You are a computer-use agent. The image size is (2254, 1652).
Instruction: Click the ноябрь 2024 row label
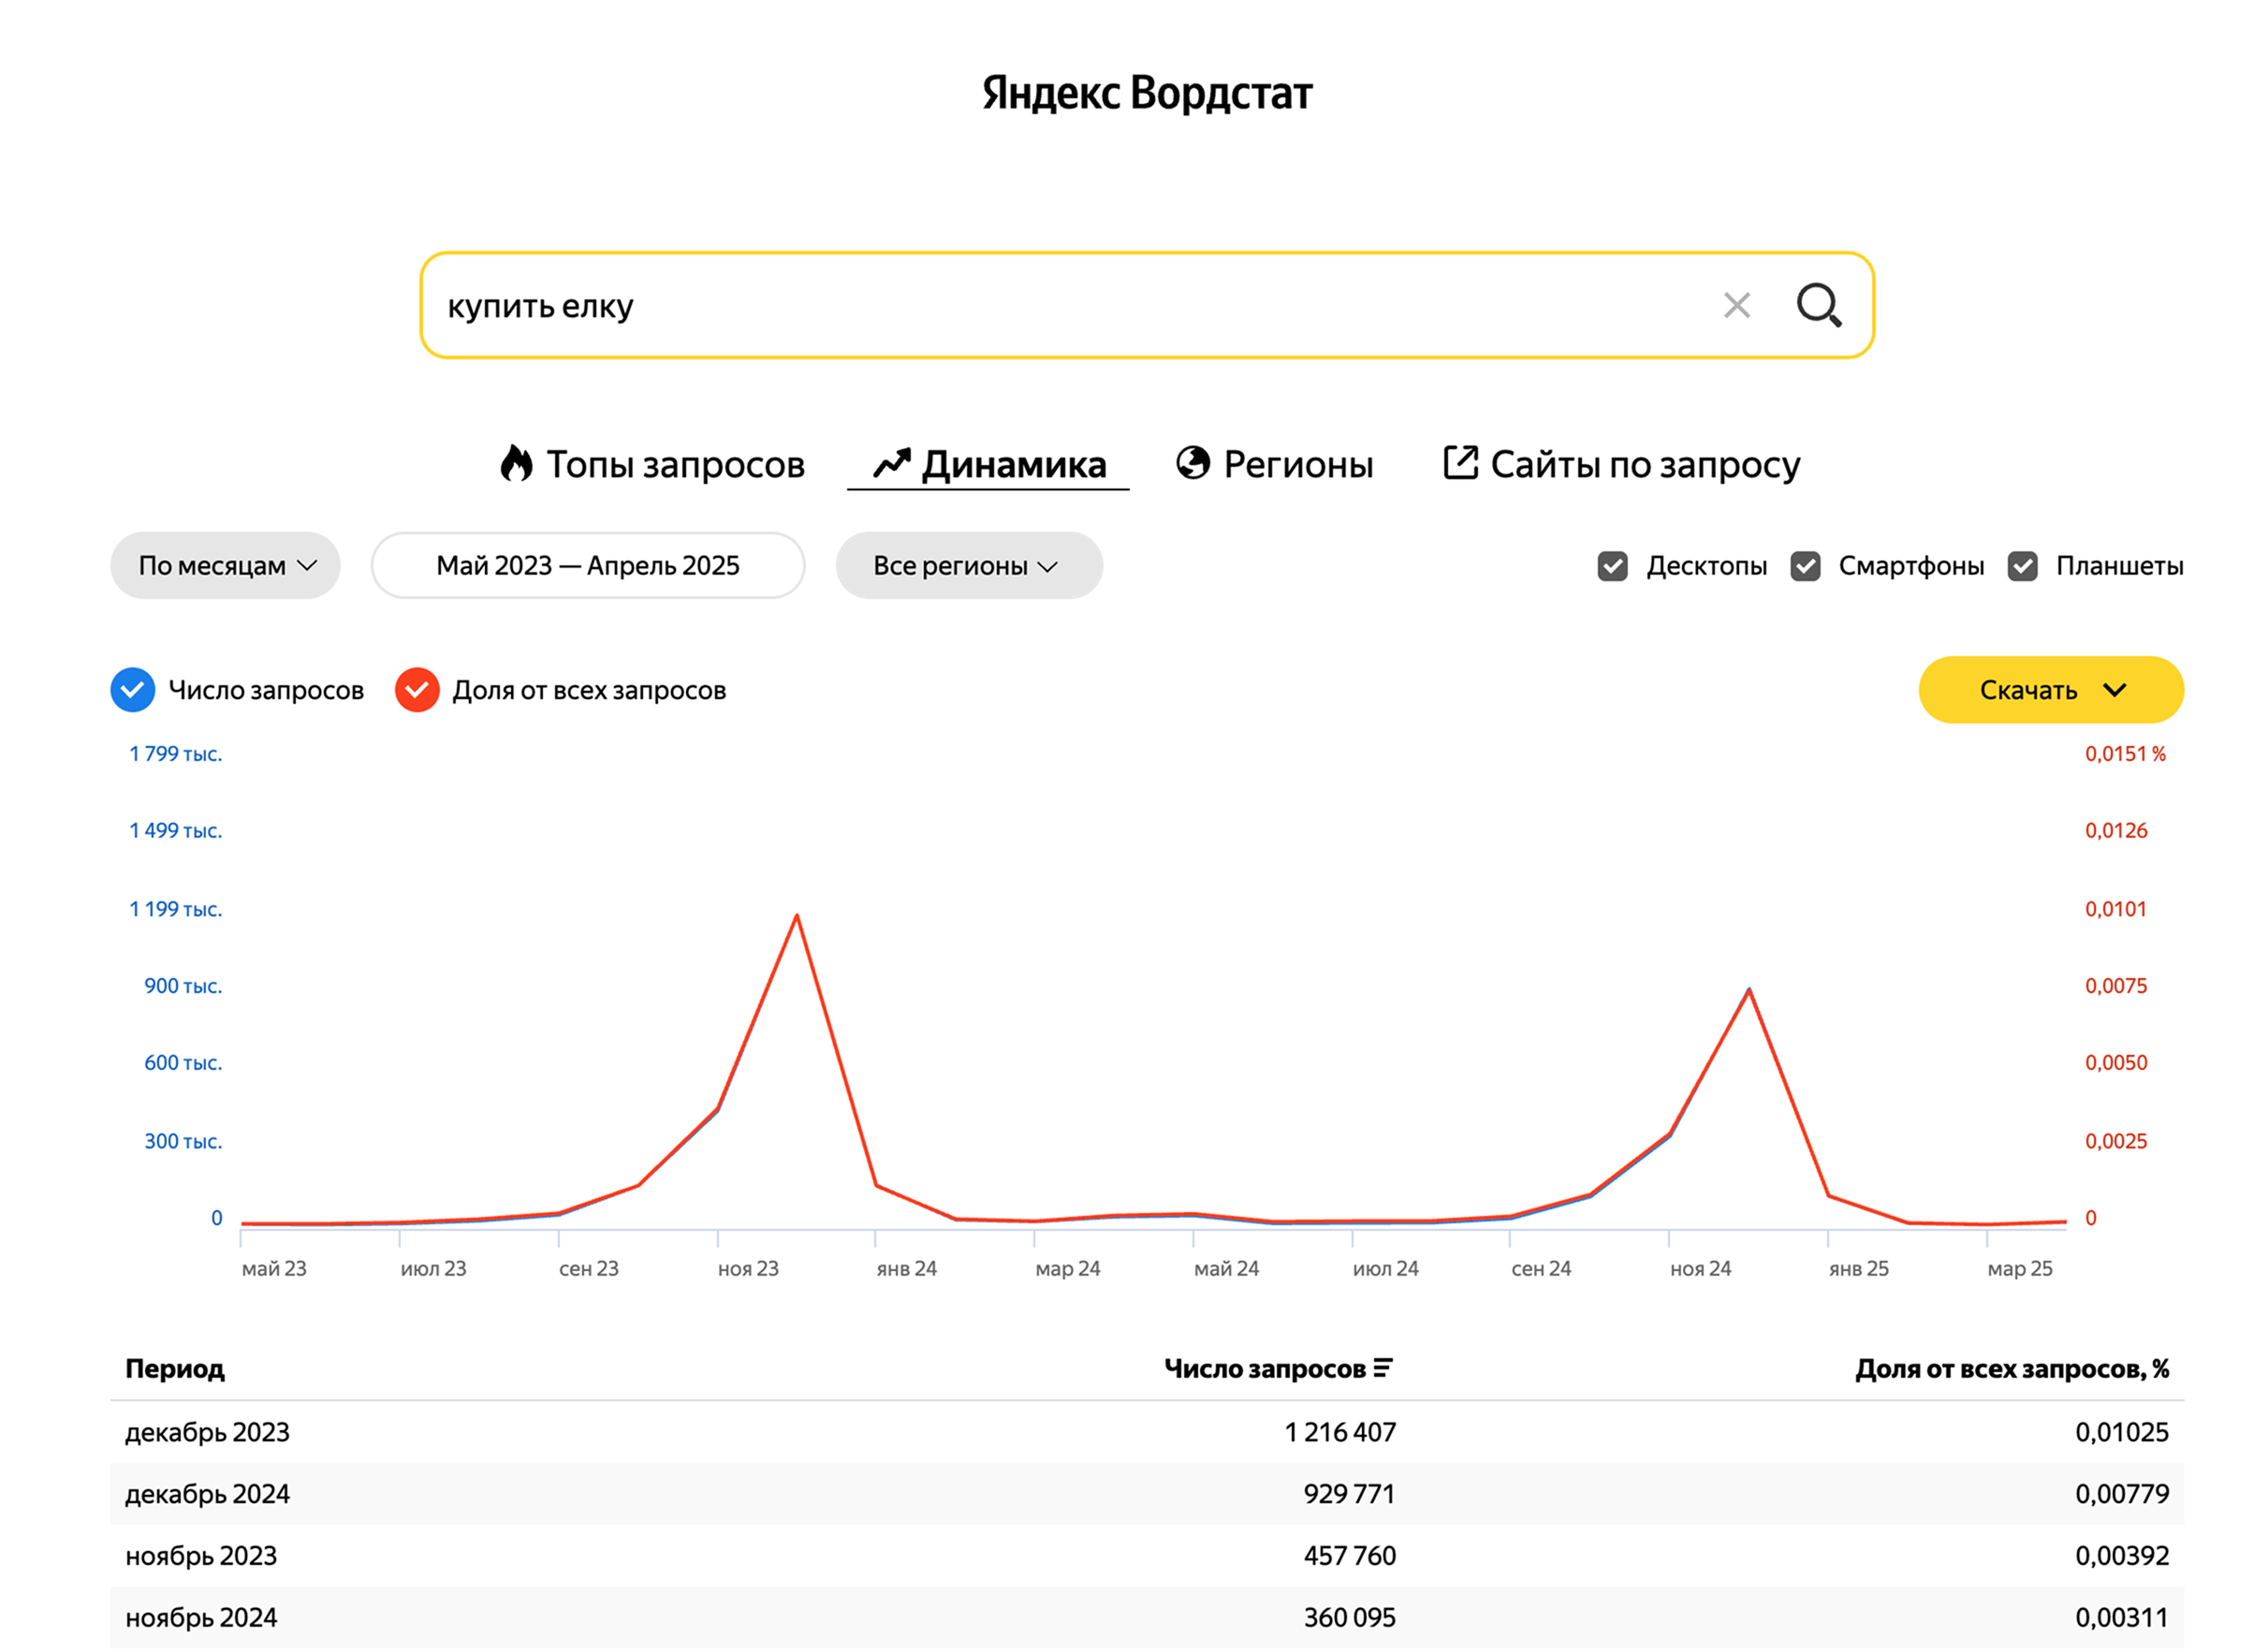(201, 1619)
